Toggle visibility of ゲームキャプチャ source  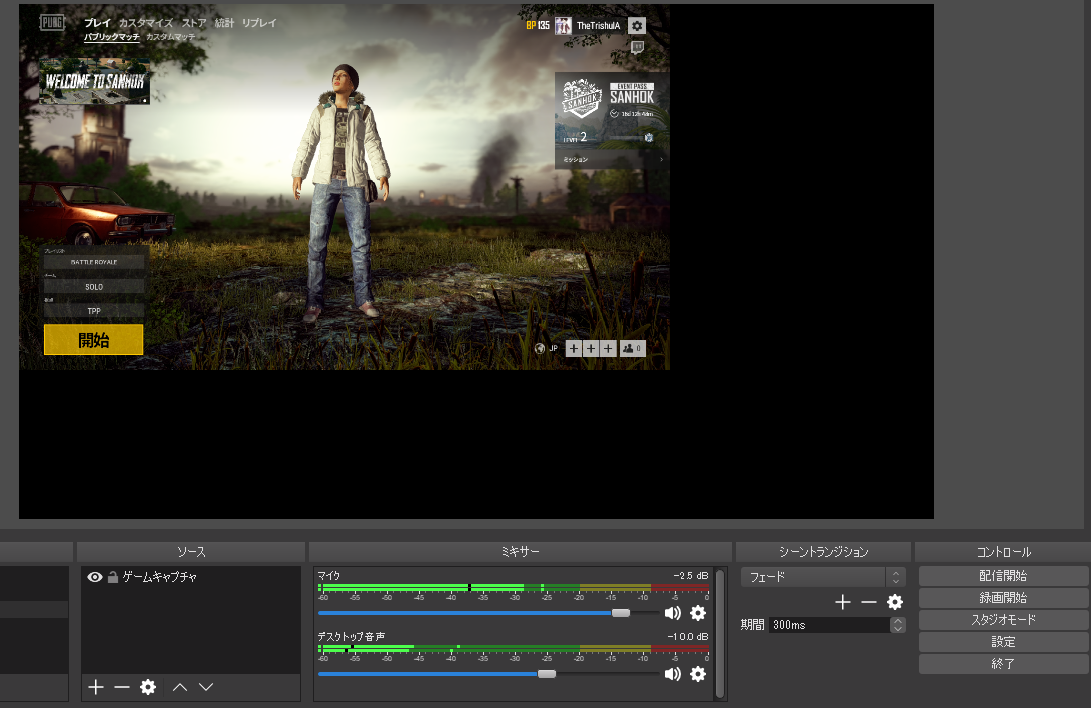click(95, 577)
